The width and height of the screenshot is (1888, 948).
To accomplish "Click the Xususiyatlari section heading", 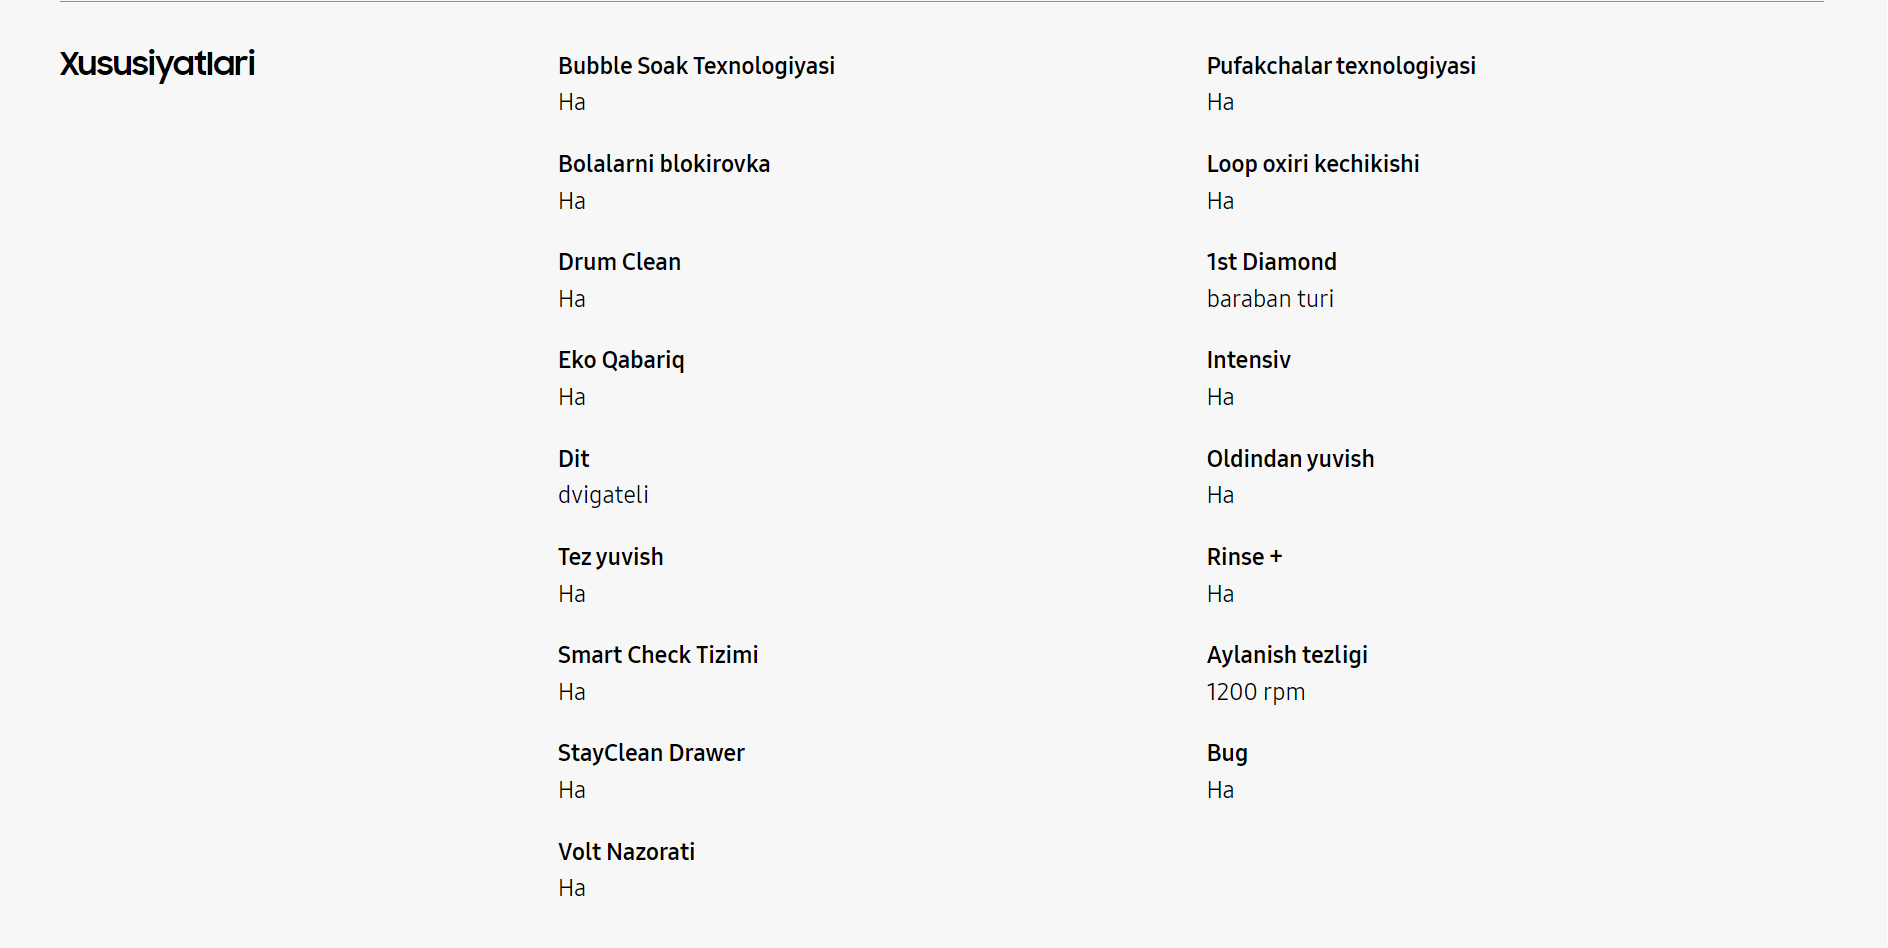I will click(x=157, y=64).
